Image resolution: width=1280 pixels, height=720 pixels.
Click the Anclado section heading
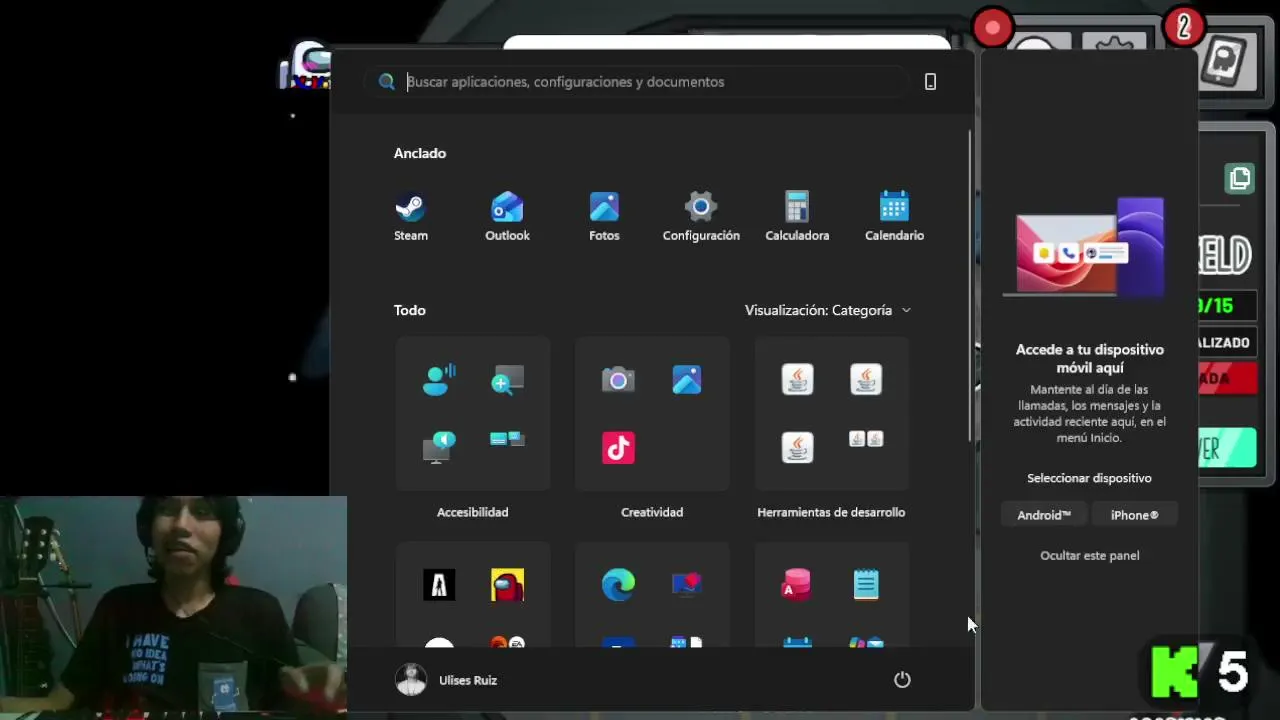pyautogui.click(x=420, y=153)
